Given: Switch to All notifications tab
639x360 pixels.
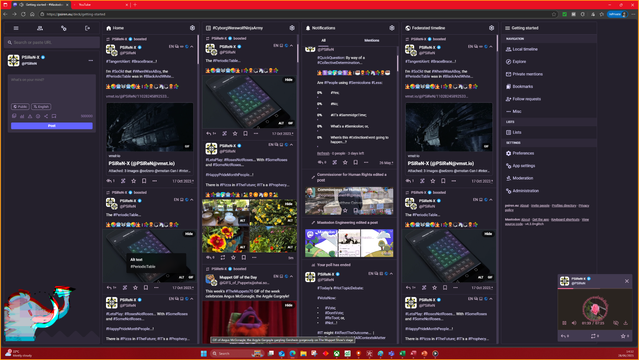Looking at the screenshot, I should pos(323,40).
